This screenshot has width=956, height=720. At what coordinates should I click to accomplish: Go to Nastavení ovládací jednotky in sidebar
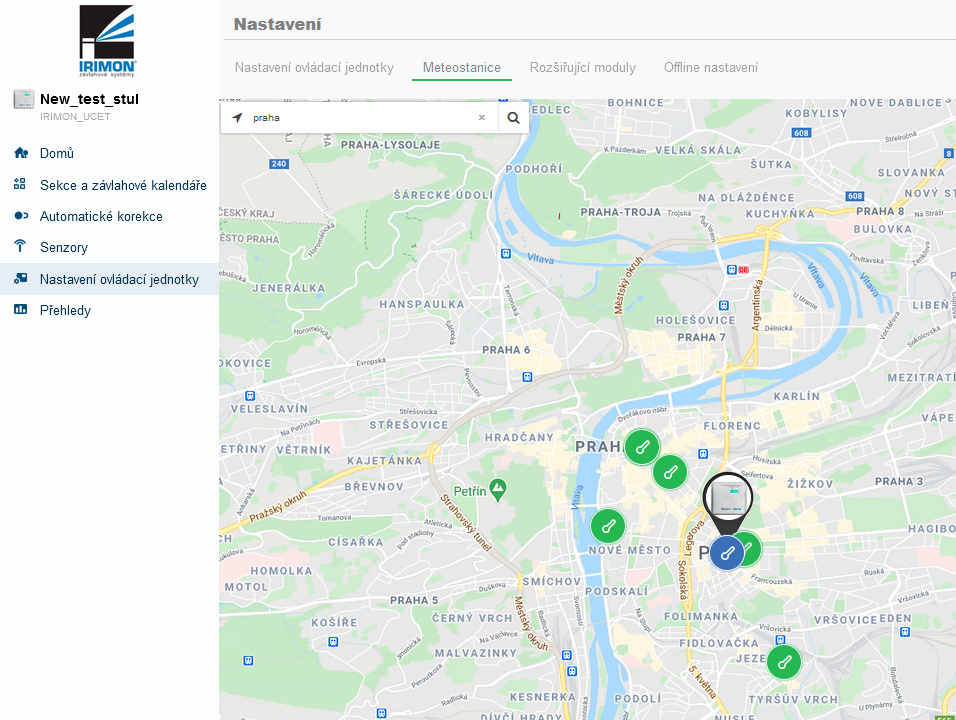tap(119, 279)
